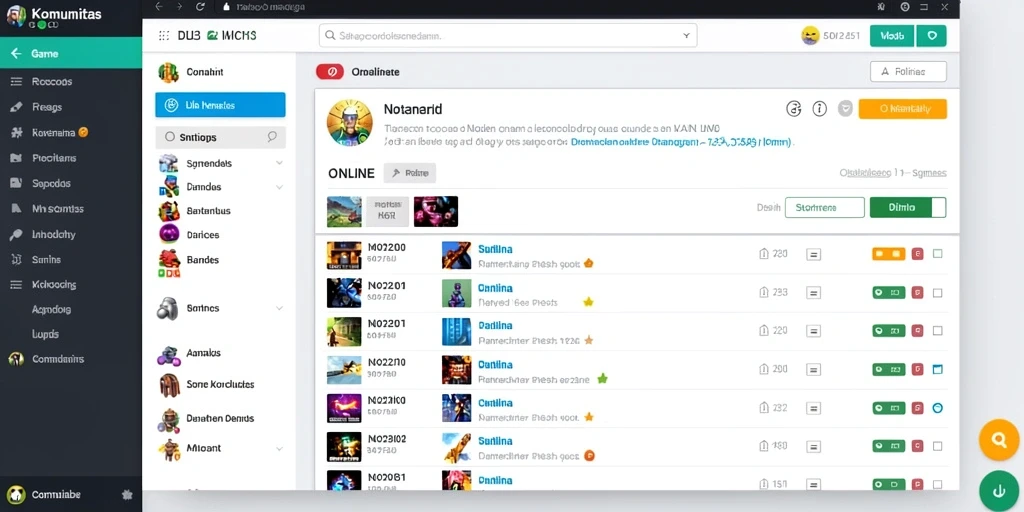The height and width of the screenshot is (512, 1024).
Task: Toggle the green Dimlo switch
Action: (x=908, y=208)
